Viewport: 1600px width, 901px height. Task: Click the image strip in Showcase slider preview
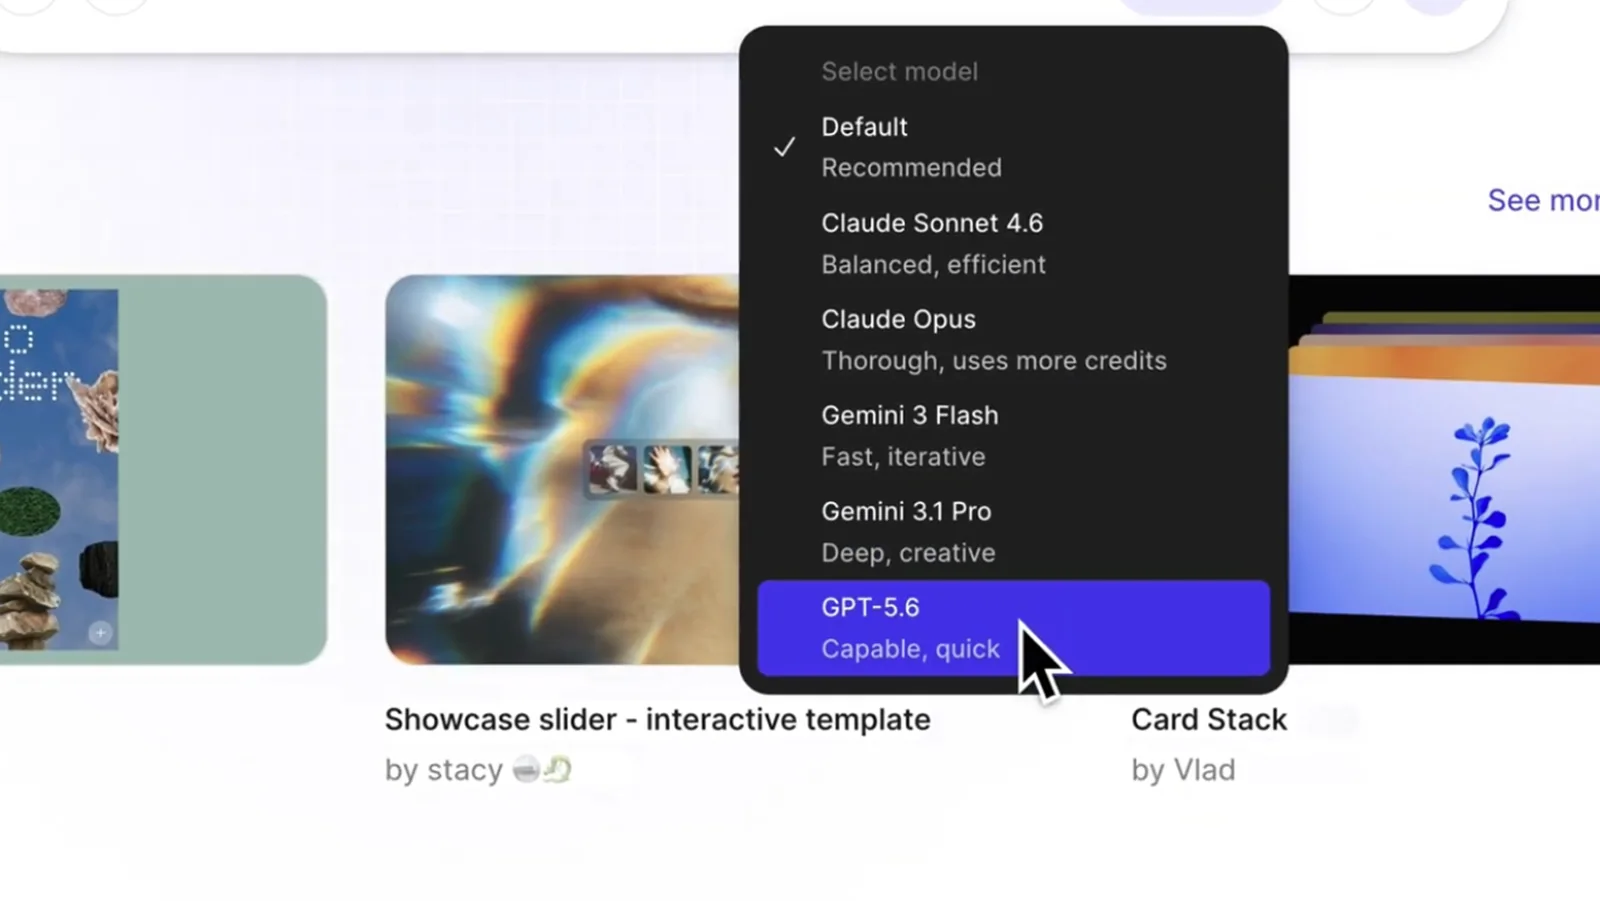pyautogui.click(x=663, y=468)
